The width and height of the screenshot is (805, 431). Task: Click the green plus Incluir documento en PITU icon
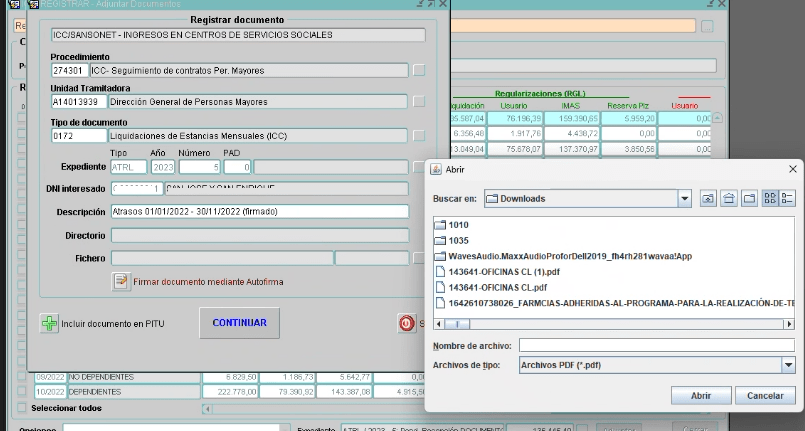(x=49, y=323)
